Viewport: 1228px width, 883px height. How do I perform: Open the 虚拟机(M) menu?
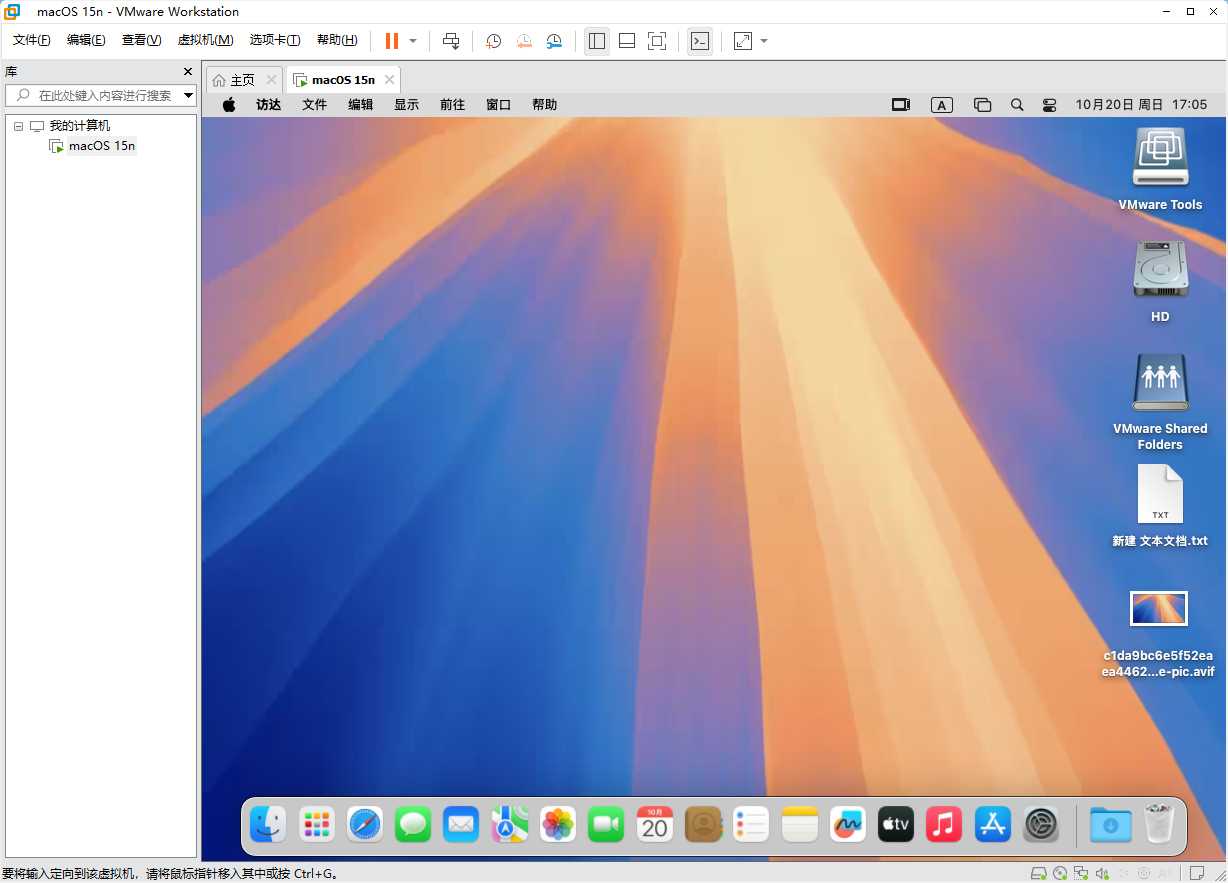(205, 40)
